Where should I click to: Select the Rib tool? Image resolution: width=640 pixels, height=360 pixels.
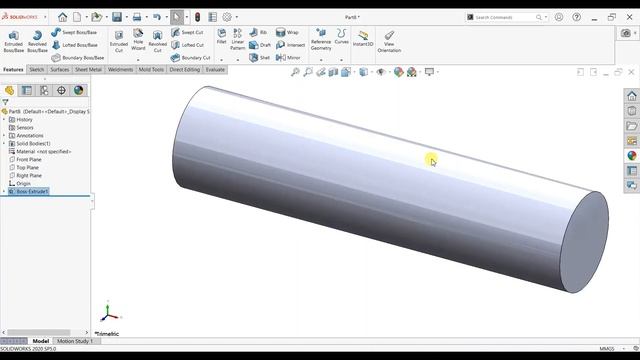point(258,32)
